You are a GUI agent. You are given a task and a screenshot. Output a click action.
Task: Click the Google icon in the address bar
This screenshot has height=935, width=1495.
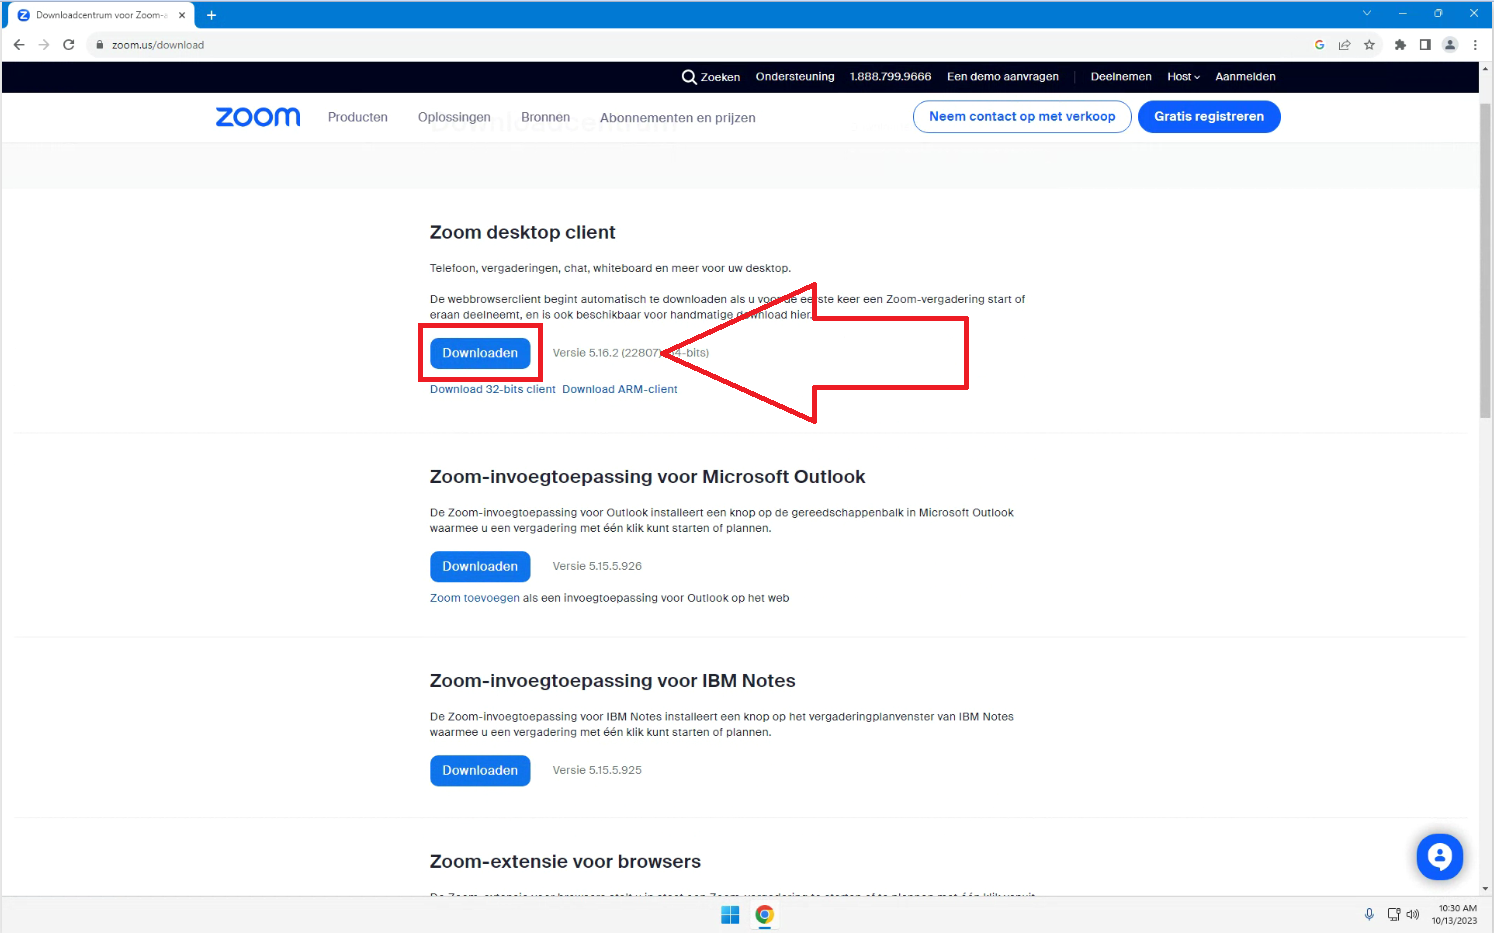(x=1320, y=45)
